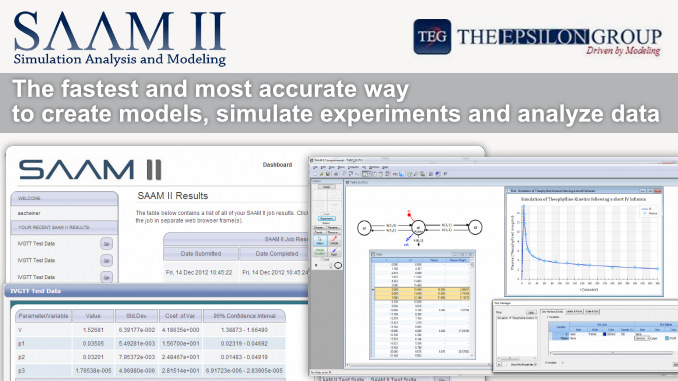
Task: Choose the blue Input tool in the toolbox
Action: click(x=334, y=252)
